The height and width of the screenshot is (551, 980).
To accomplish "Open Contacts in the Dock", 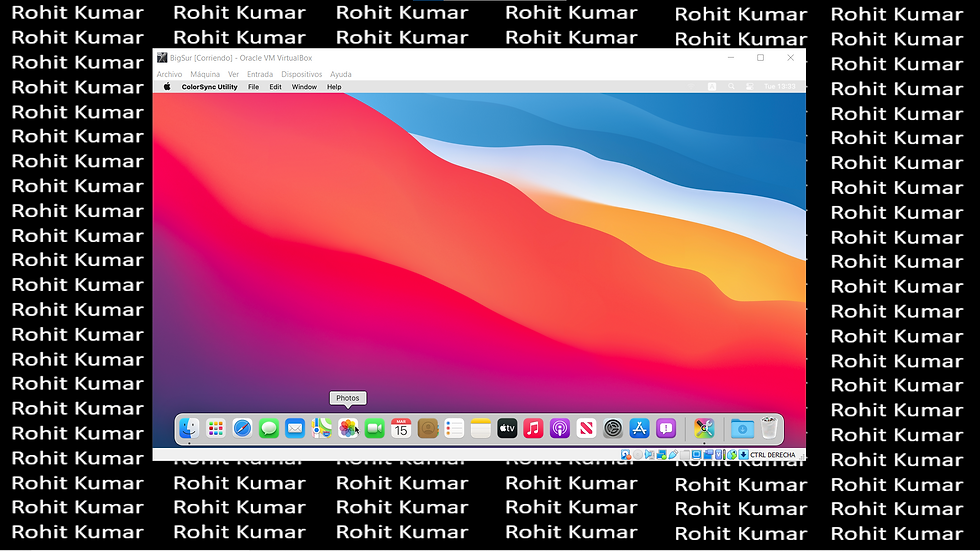I will point(428,429).
